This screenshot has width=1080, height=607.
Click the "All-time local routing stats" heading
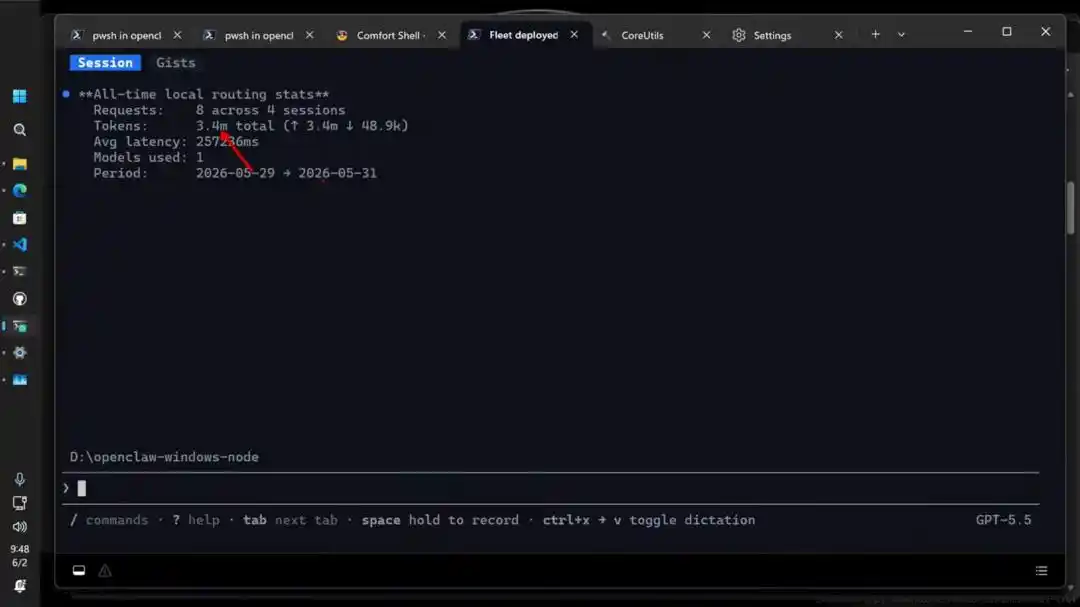pyautogui.click(x=204, y=94)
